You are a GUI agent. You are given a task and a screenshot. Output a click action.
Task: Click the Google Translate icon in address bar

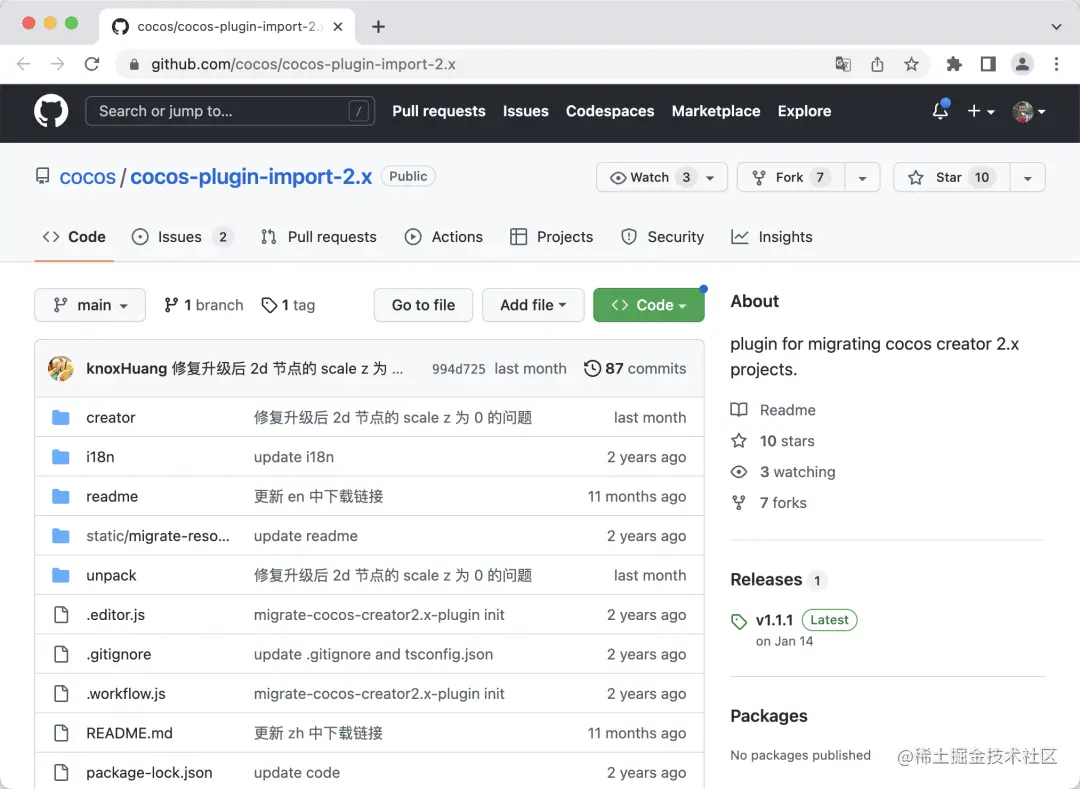point(843,64)
